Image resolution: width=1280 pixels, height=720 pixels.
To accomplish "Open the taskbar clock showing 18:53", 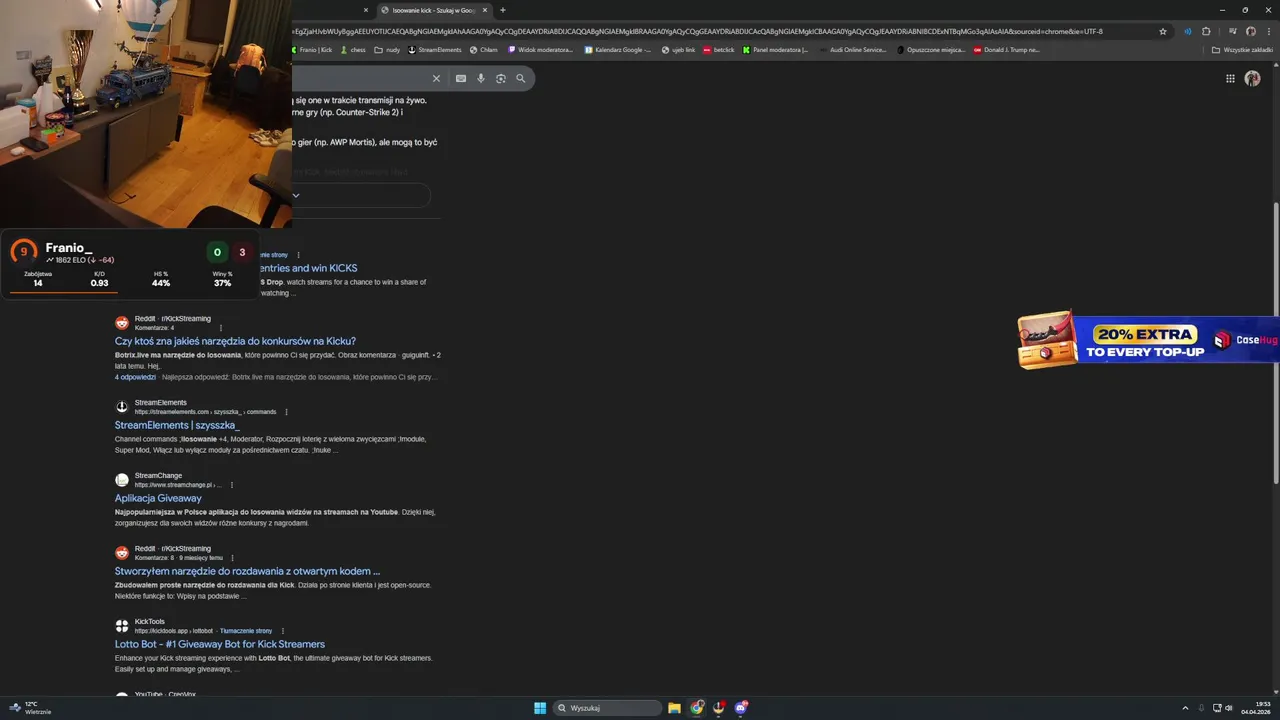I will click(1255, 708).
